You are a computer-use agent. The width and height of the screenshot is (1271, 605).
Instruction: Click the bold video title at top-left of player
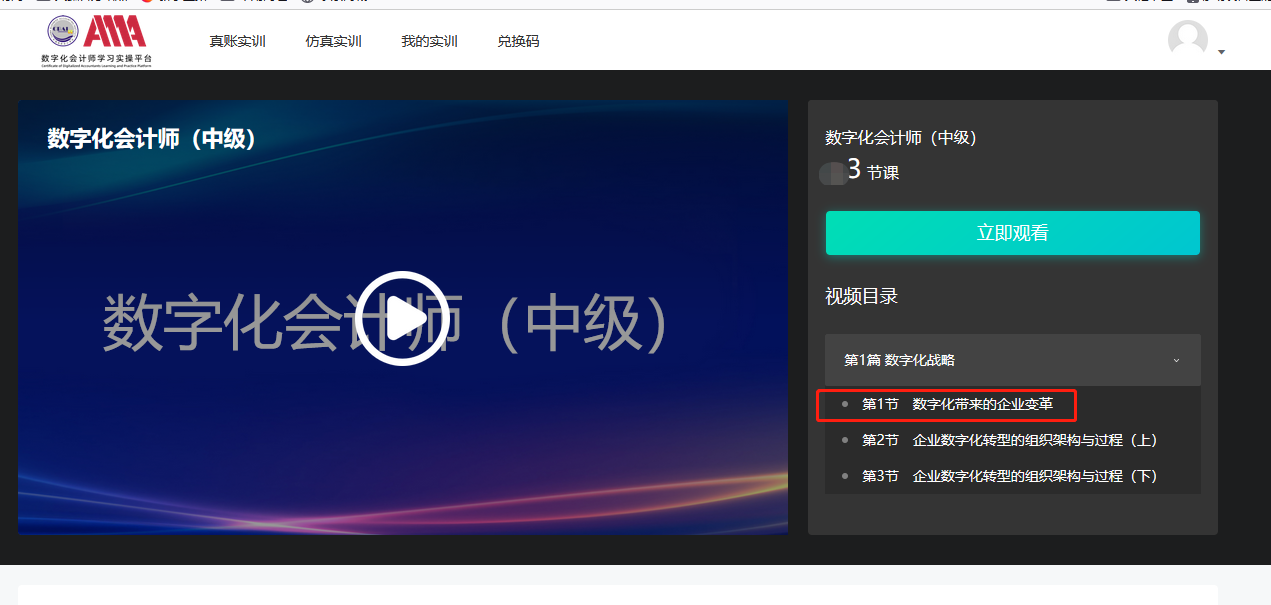point(152,138)
